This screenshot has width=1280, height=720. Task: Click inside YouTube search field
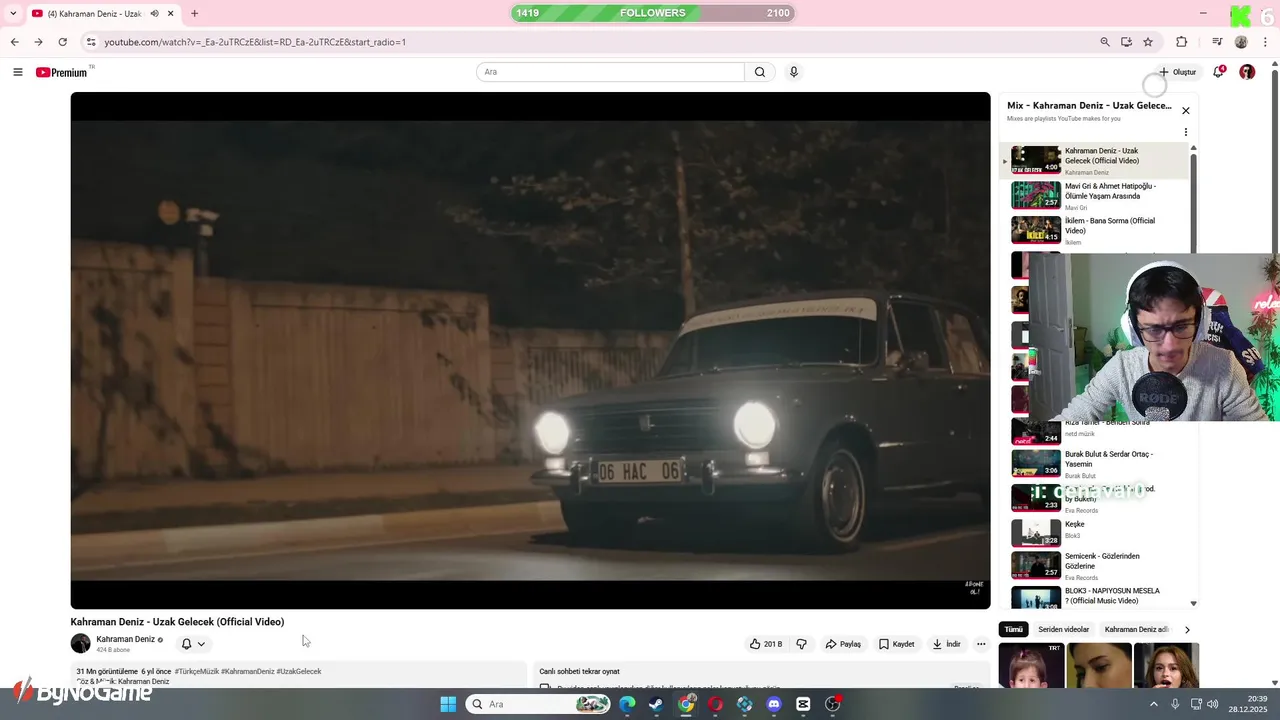(610, 72)
